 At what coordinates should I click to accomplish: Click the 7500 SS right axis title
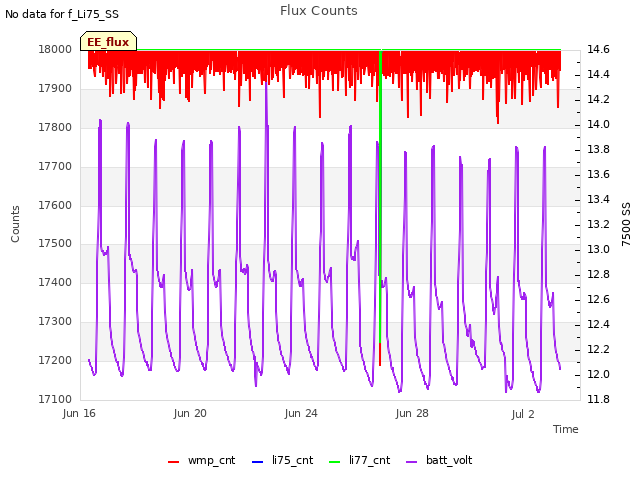[626, 224]
